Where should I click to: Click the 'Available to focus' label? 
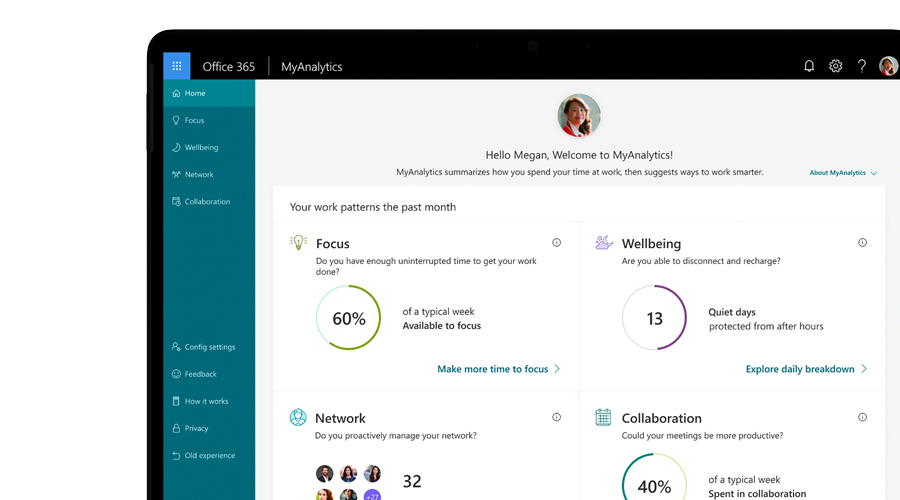441,325
